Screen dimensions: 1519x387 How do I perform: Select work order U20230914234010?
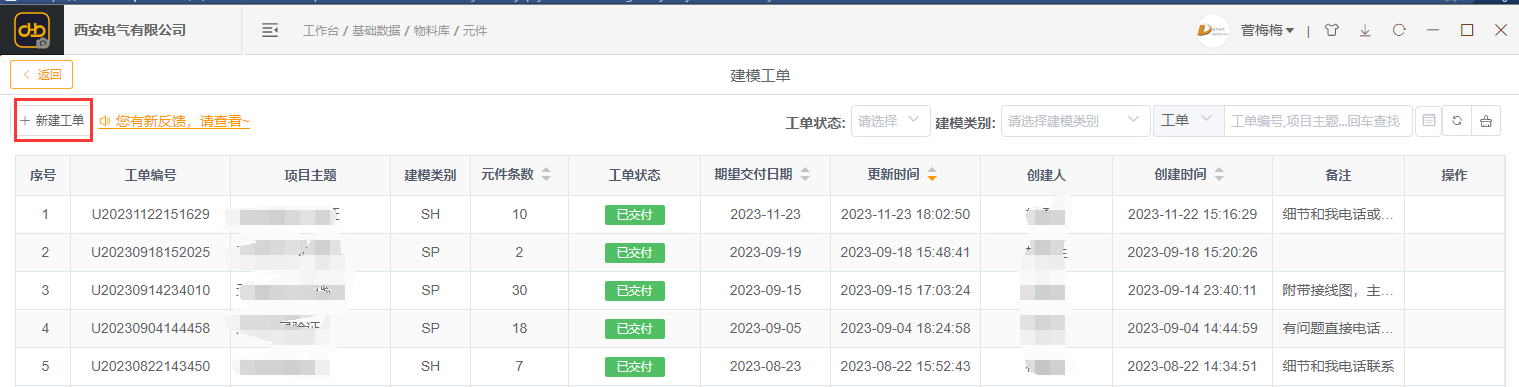tap(151, 290)
